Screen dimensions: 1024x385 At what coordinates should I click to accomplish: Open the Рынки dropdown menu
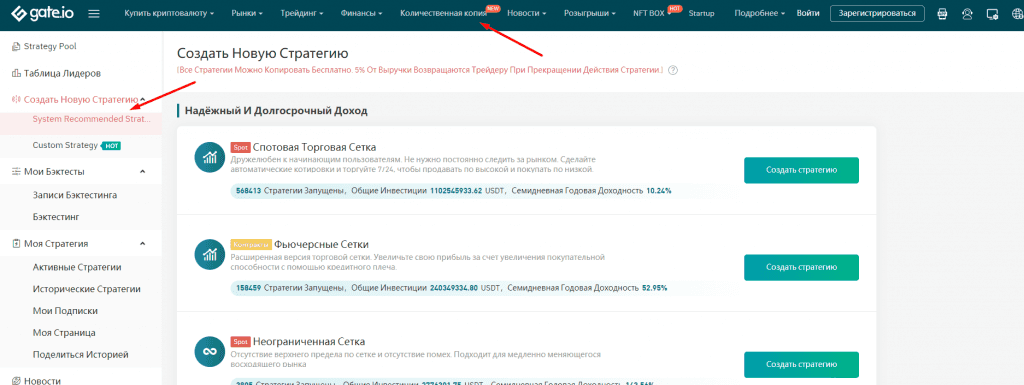pos(248,13)
